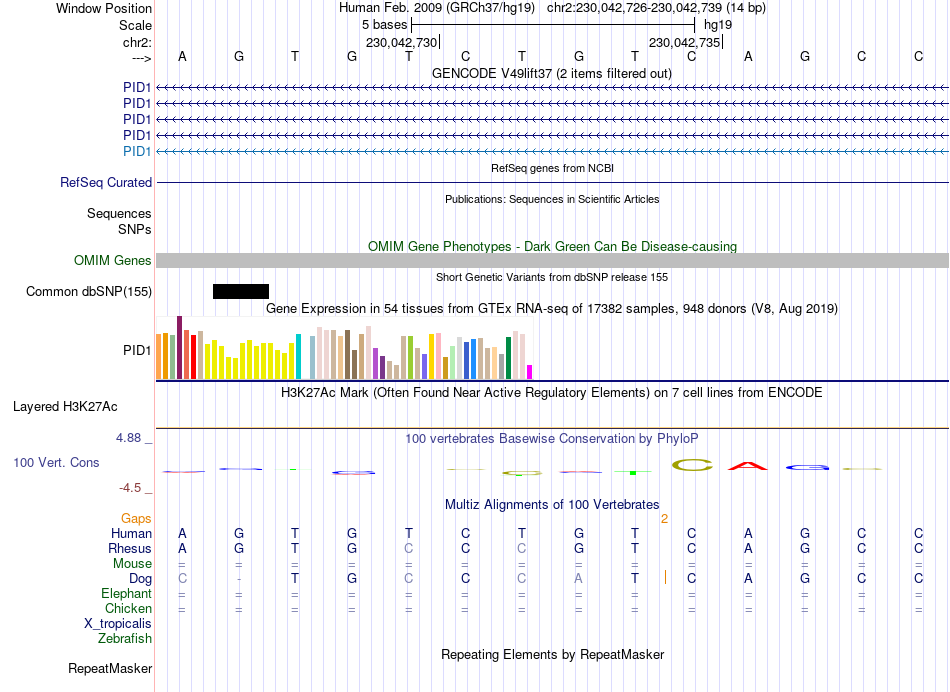Viewport: 950px width, 692px height.
Task: Open 'Short Genetic Variants from dbSNP release 155' title
Action: [x=552, y=278]
